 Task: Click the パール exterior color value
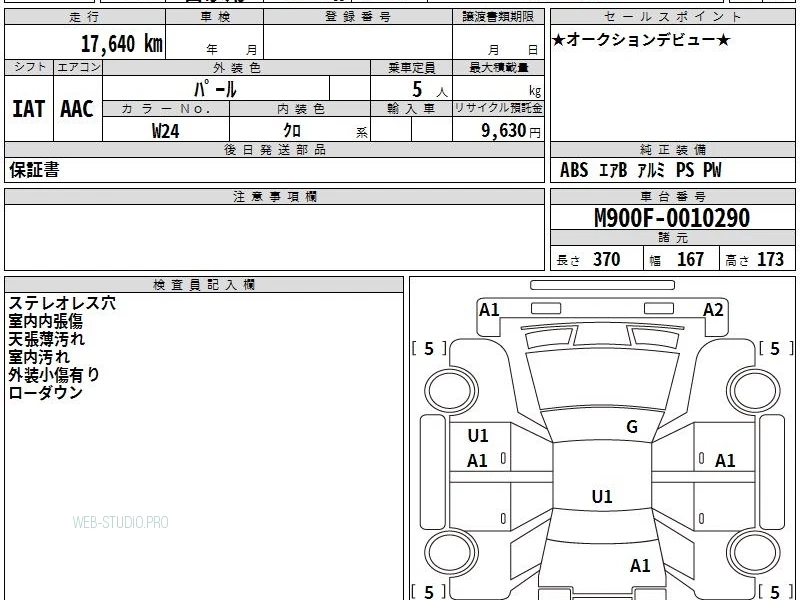click(215, 89)
